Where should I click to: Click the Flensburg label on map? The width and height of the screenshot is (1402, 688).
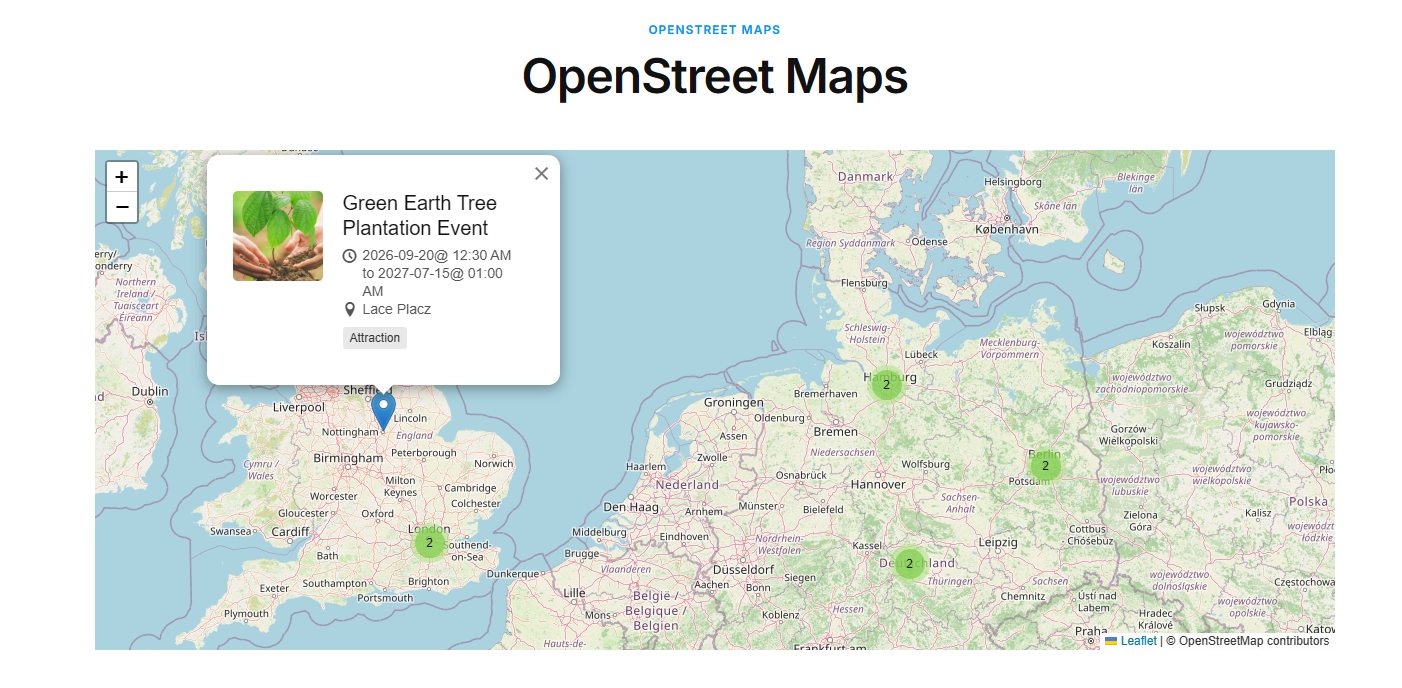[864, 283]
